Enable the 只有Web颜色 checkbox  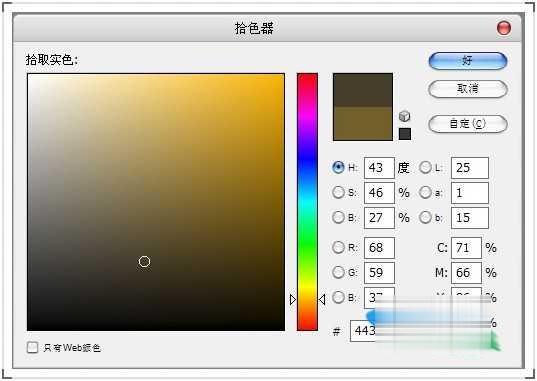coord(32,347)
